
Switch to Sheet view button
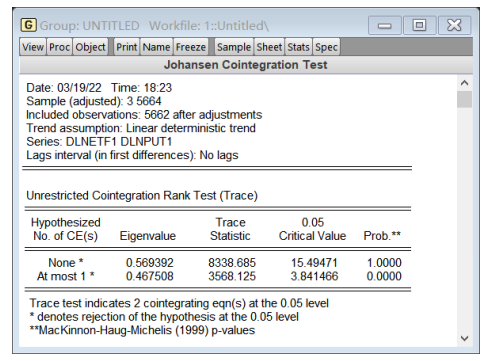click(269, 47)
